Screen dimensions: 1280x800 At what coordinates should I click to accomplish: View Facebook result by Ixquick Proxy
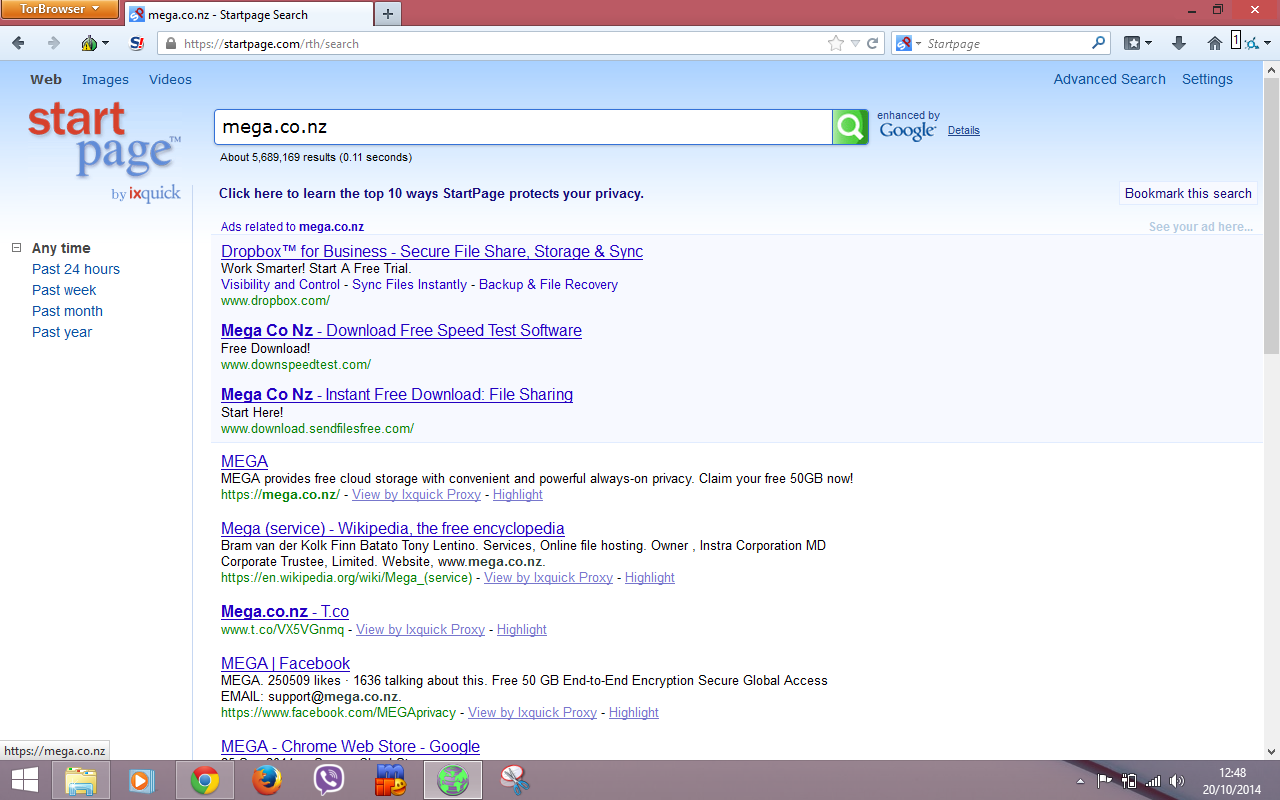(x=532, y=713)
